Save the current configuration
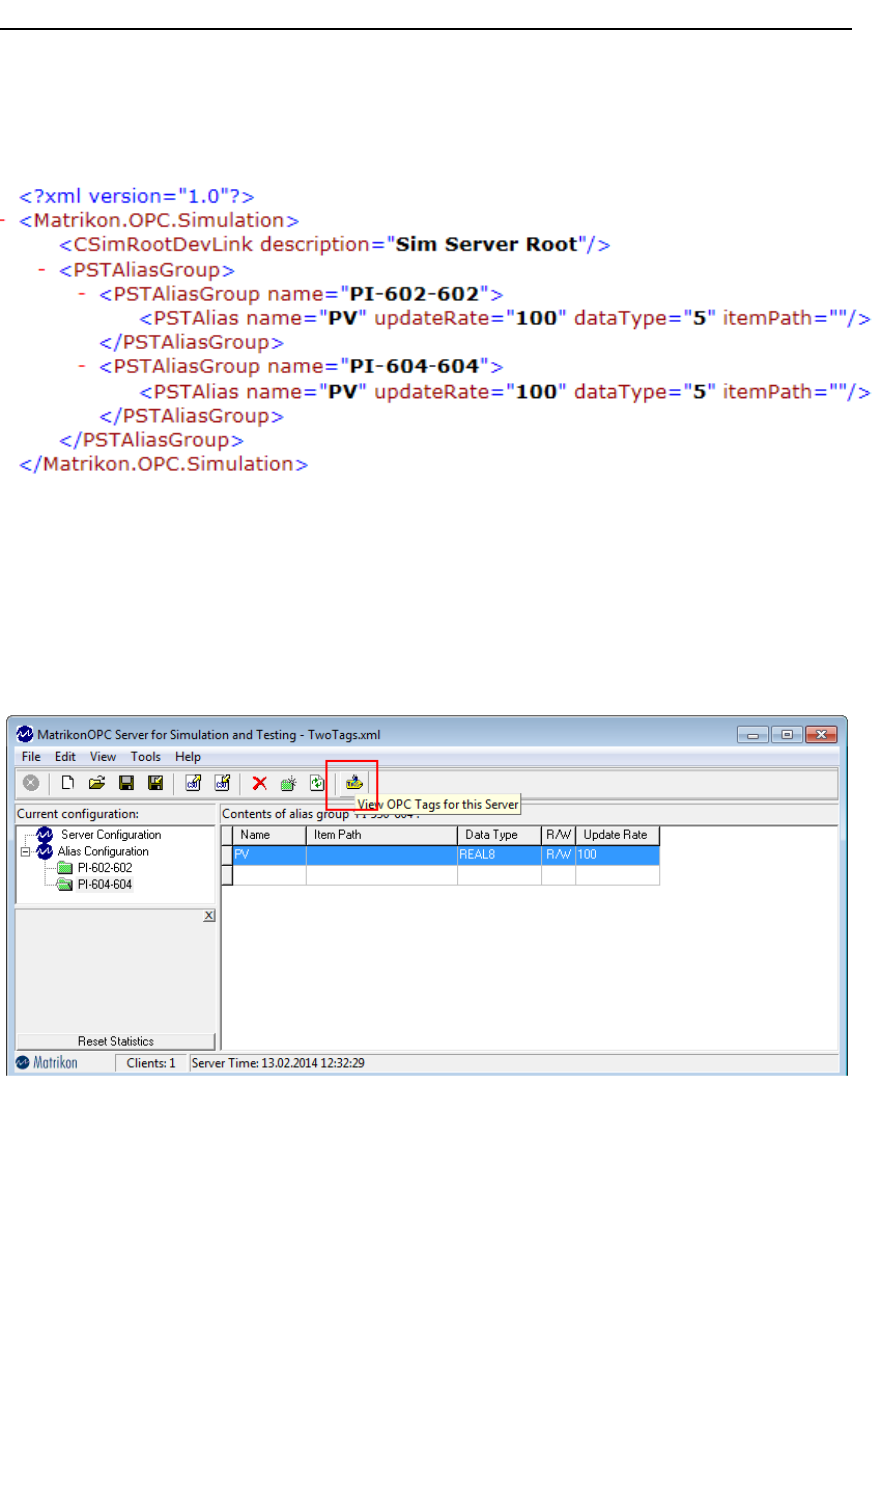 tap(127, 783)
